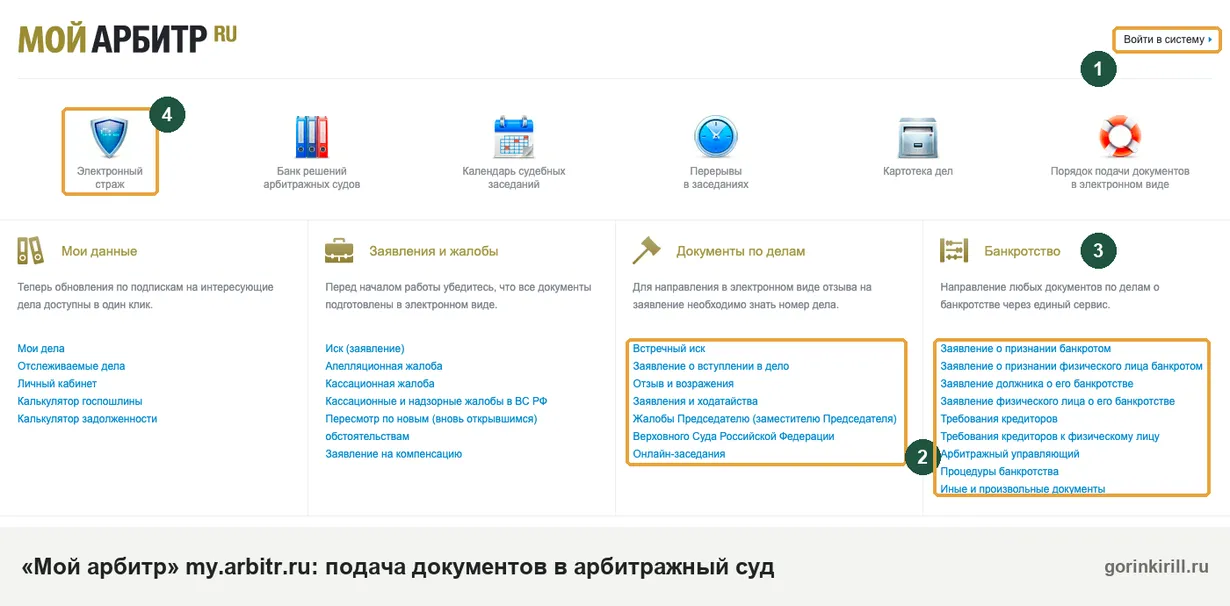The width and height of the screenshot is (1230, 606).
Task: Open Заявление должника о его банкротстве
Action: point(1037,384)
